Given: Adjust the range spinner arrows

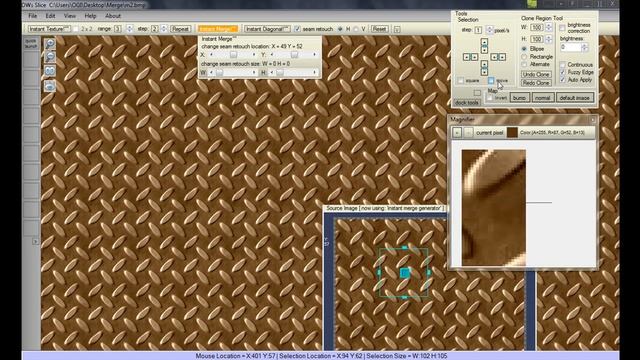Looking at the screenshot, I should [x=129, y=29].
